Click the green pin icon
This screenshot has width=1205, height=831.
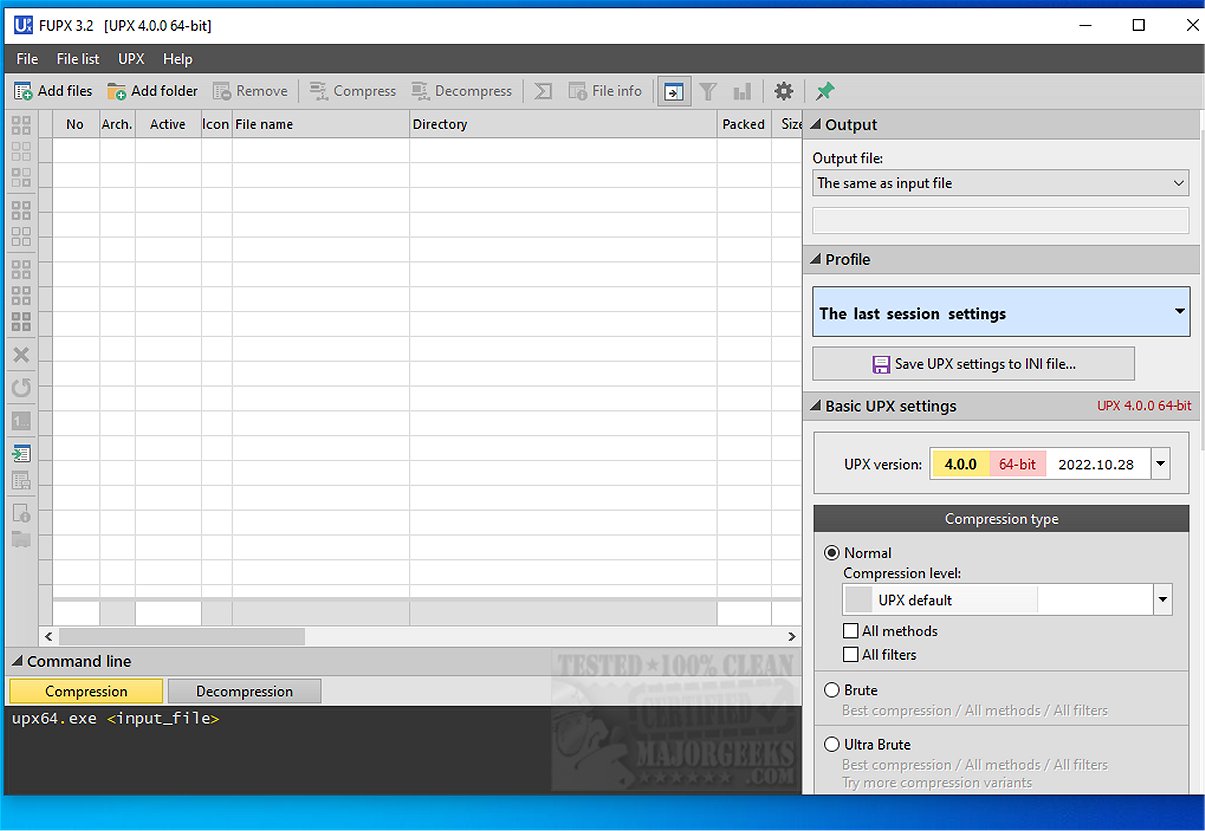(825, 91)
